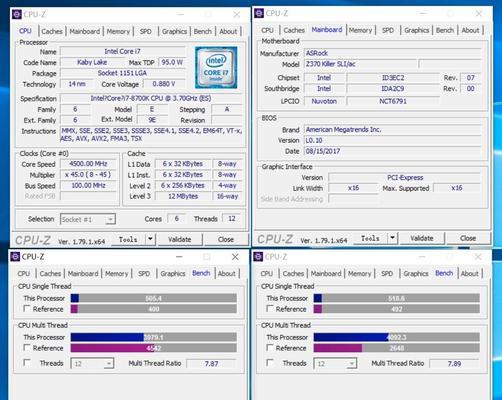Click Close button in top-left CPU window
Screen dimensions: 502x400
click(226, 239)
